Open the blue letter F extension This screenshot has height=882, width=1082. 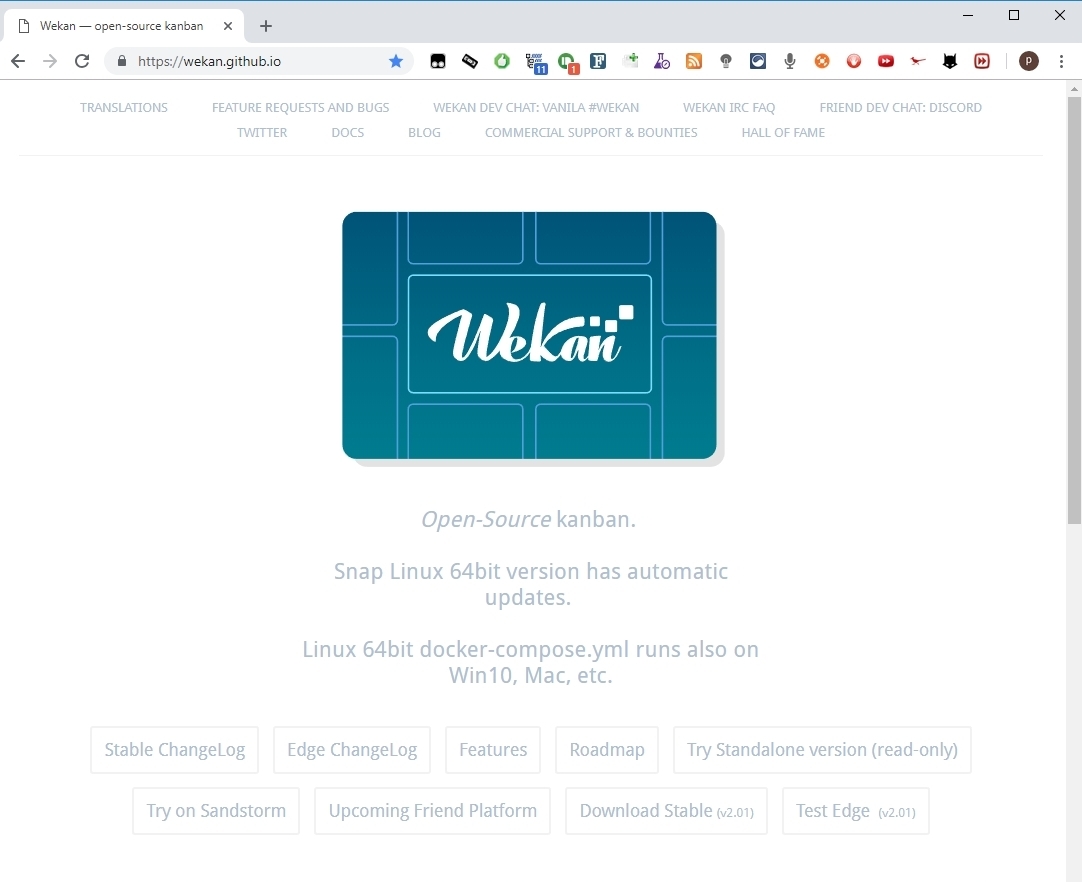pos(598,61)
